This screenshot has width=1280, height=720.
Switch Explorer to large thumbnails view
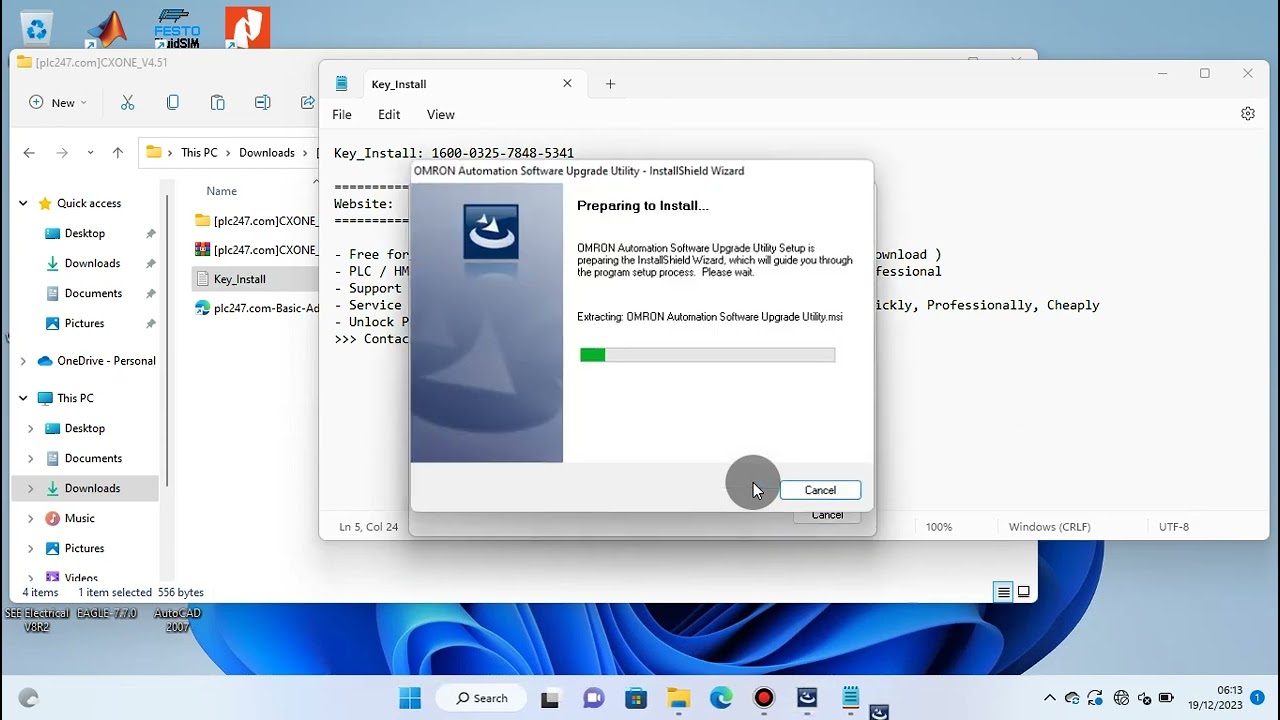point(1024,592)
